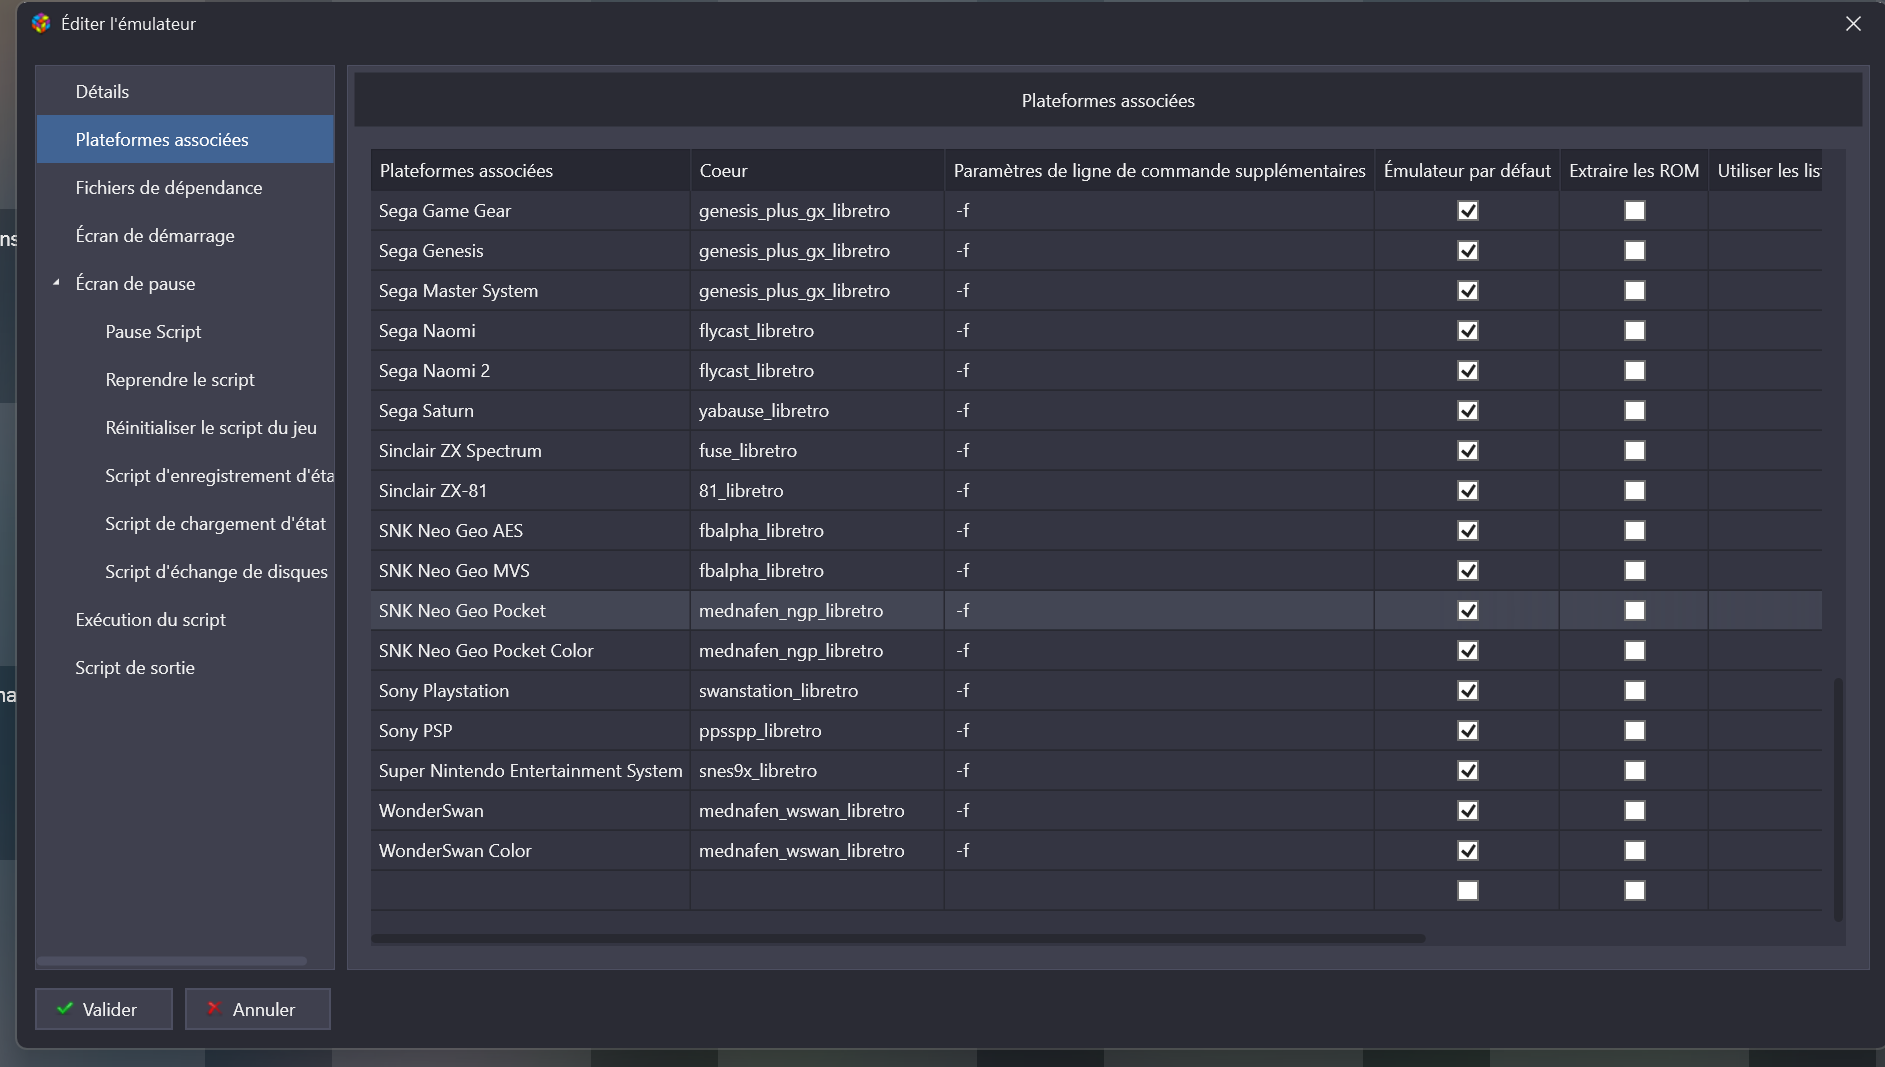Sort by Coeur column header

(817, 170)
